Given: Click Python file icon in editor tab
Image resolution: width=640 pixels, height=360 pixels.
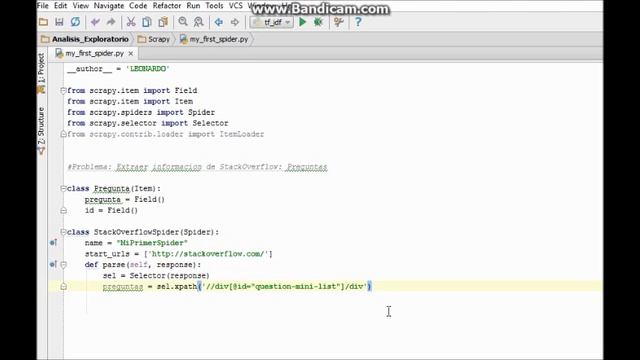Looking at the screenshot, I should 60,53.
